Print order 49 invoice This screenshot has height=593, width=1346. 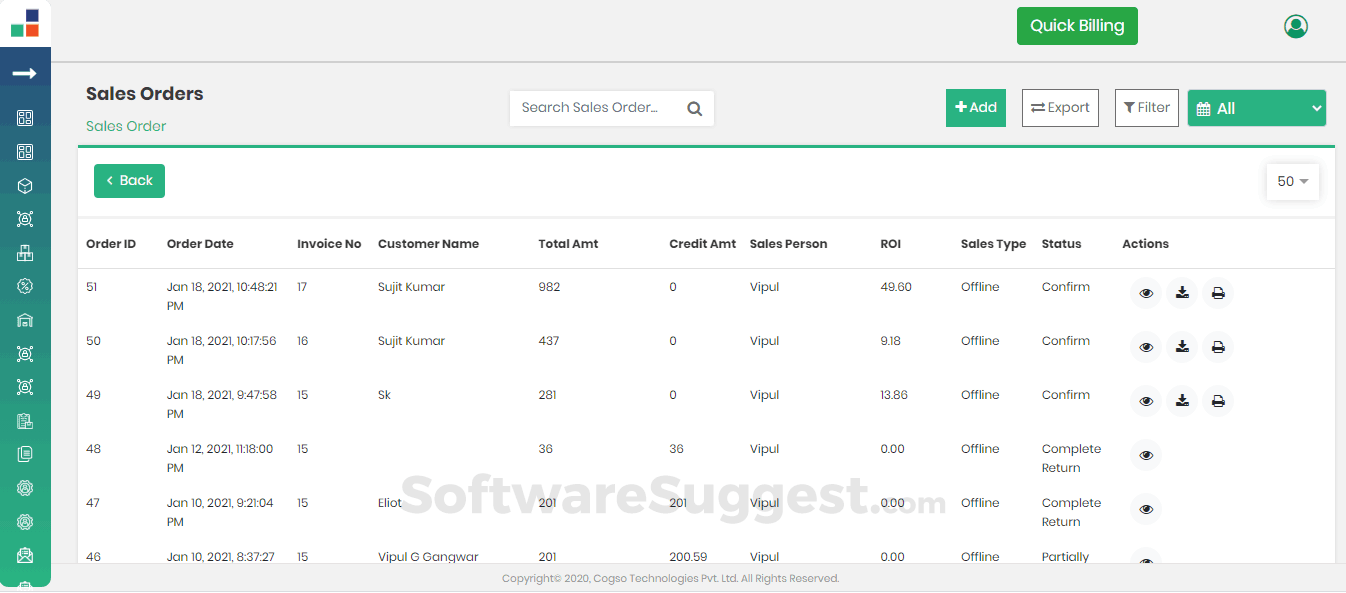pos(1218,401)
